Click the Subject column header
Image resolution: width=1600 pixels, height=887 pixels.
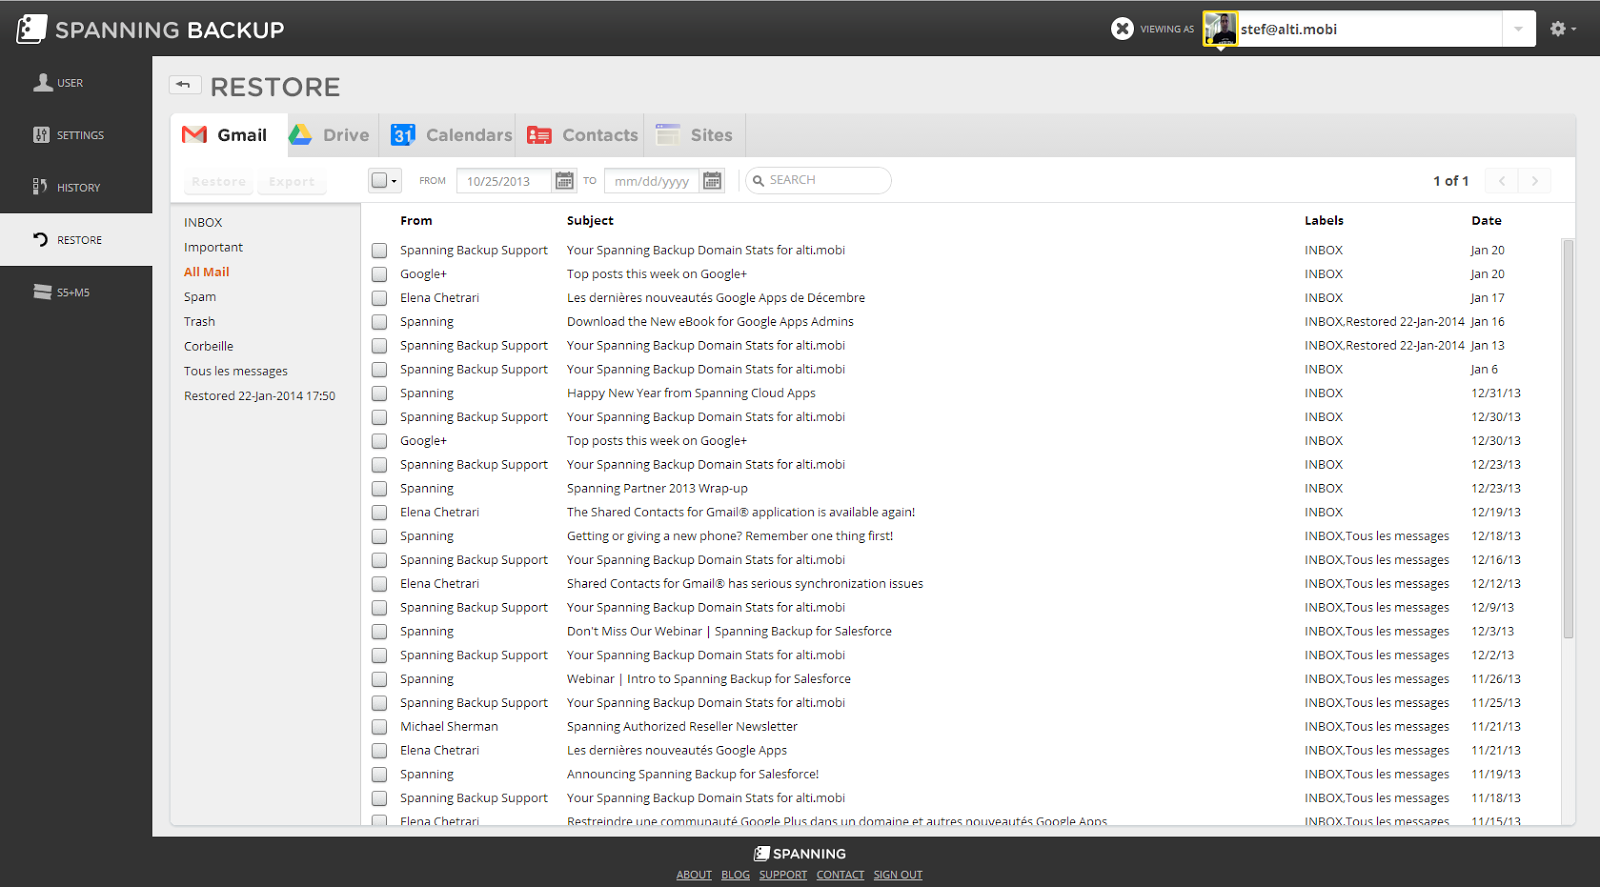(x=590, y=221)
